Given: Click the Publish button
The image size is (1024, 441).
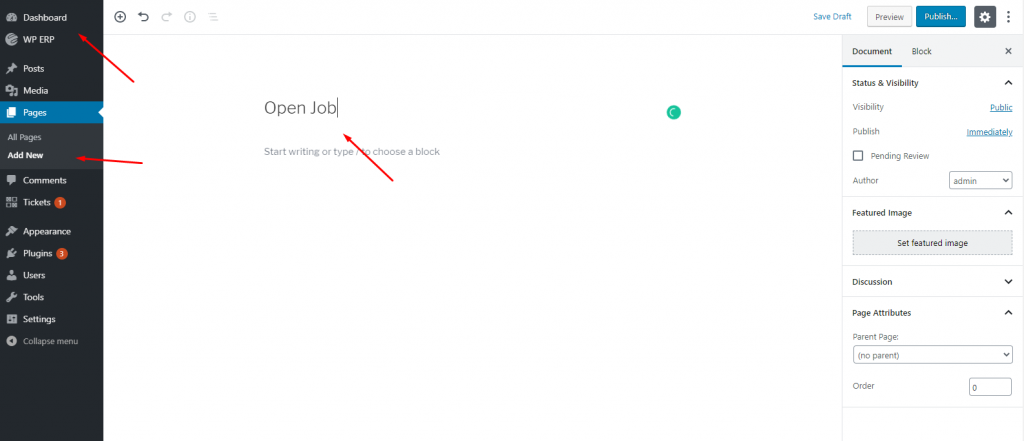Looking at the screenshot, I should (x=940, y=17).
